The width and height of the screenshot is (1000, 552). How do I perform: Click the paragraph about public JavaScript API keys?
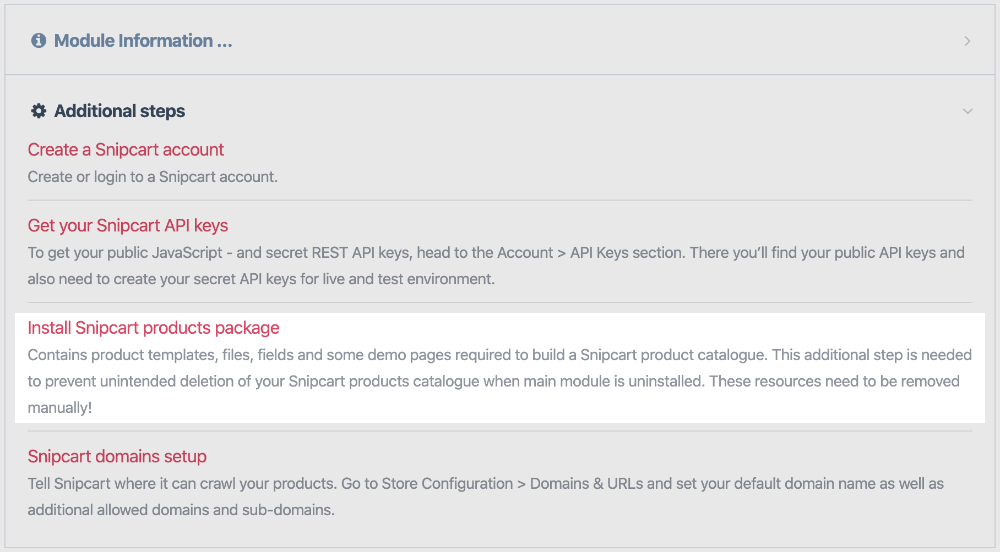tap(496, 266)
